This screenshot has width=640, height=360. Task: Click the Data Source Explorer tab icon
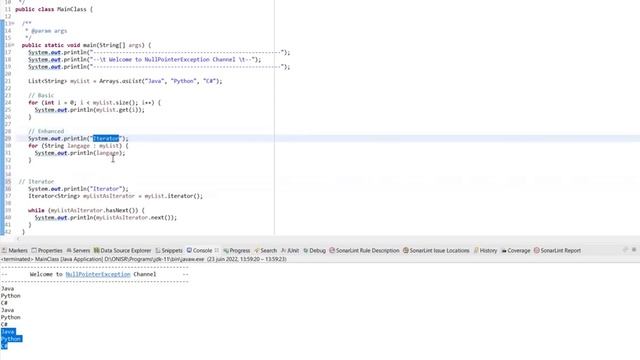point(96,250)
